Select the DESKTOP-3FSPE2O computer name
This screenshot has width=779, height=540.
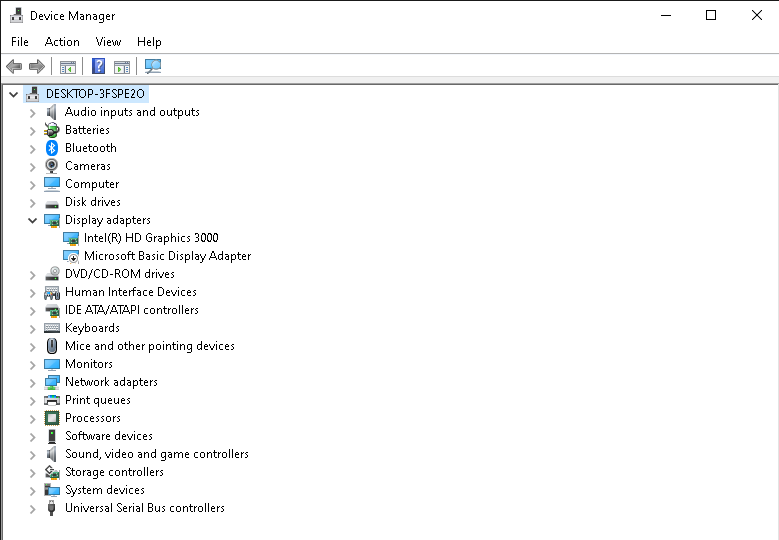(95, 94)
